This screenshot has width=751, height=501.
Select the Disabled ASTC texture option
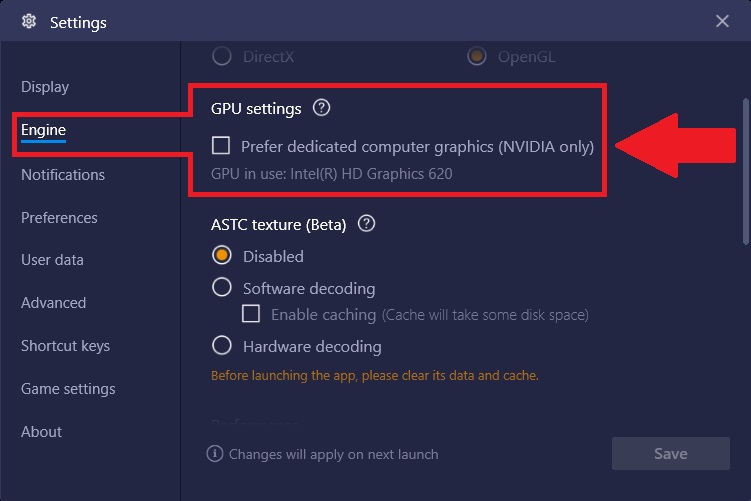pyautogui.click(x=222, y=255)
